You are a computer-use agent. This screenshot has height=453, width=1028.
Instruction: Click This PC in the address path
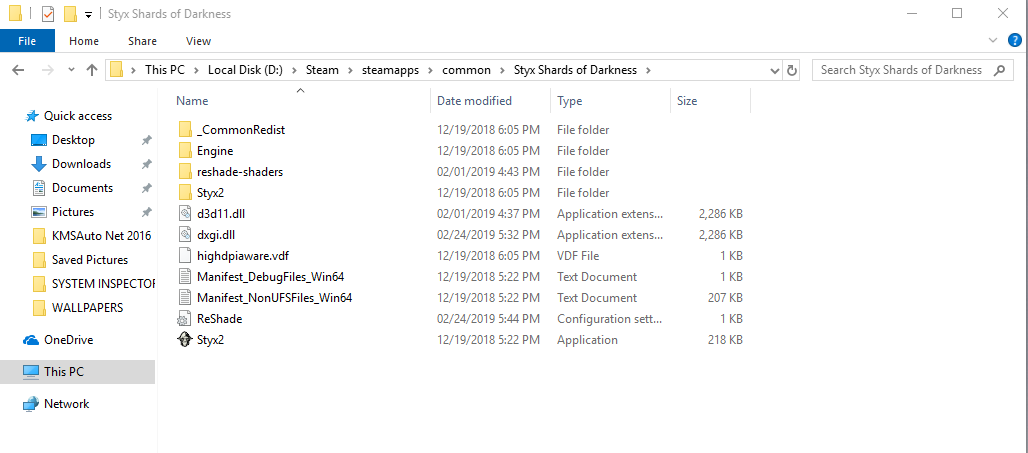pos(165,69)
